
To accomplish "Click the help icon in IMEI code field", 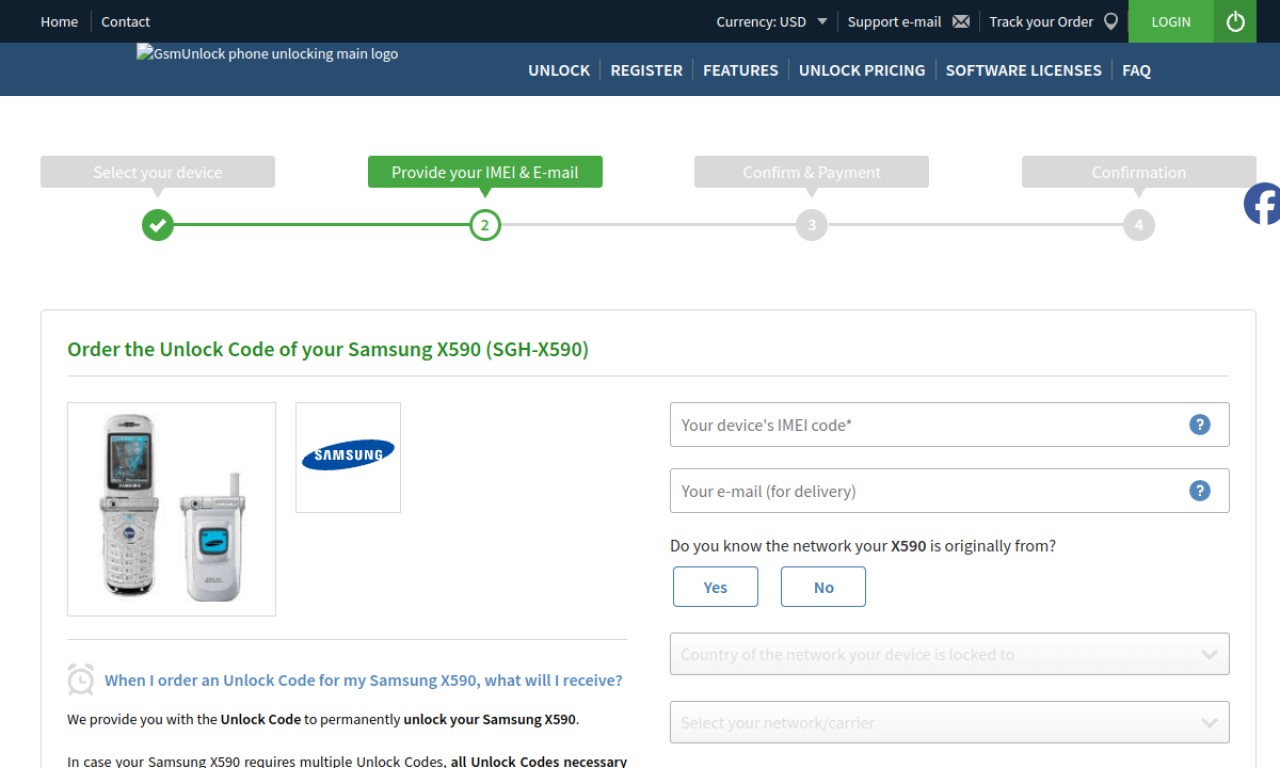I will click(1200, 425).
